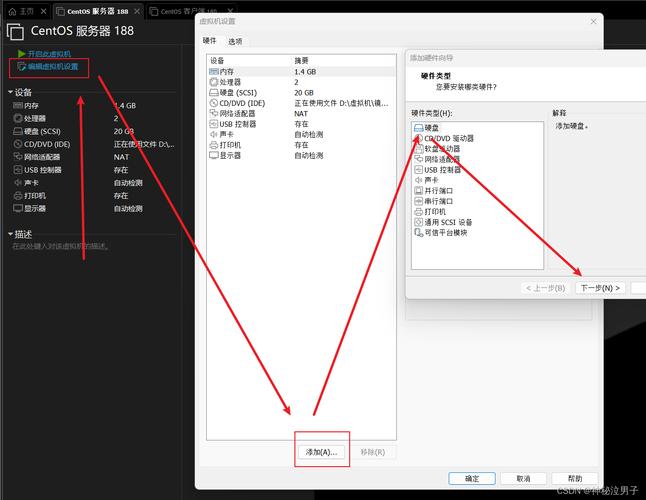The width and height of the screenshot is (646, 500).
Task: Select 声卡 sound card icon in main window
Action: pos(18,182)
